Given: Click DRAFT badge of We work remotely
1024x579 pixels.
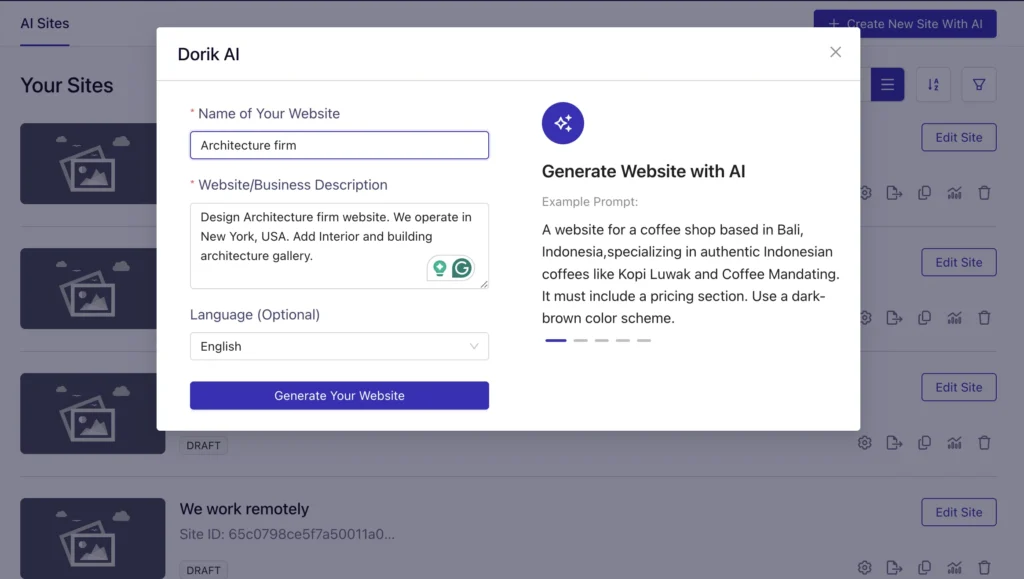Looking at the screenshot, I should (x=203, y=570).
